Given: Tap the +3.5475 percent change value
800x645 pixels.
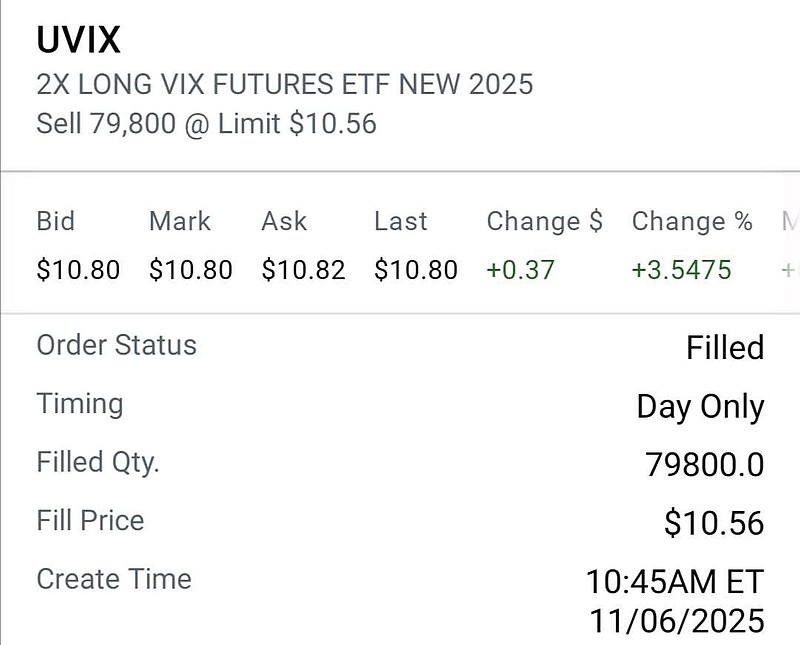Looking at the screenshot, I should click(681, 270).
